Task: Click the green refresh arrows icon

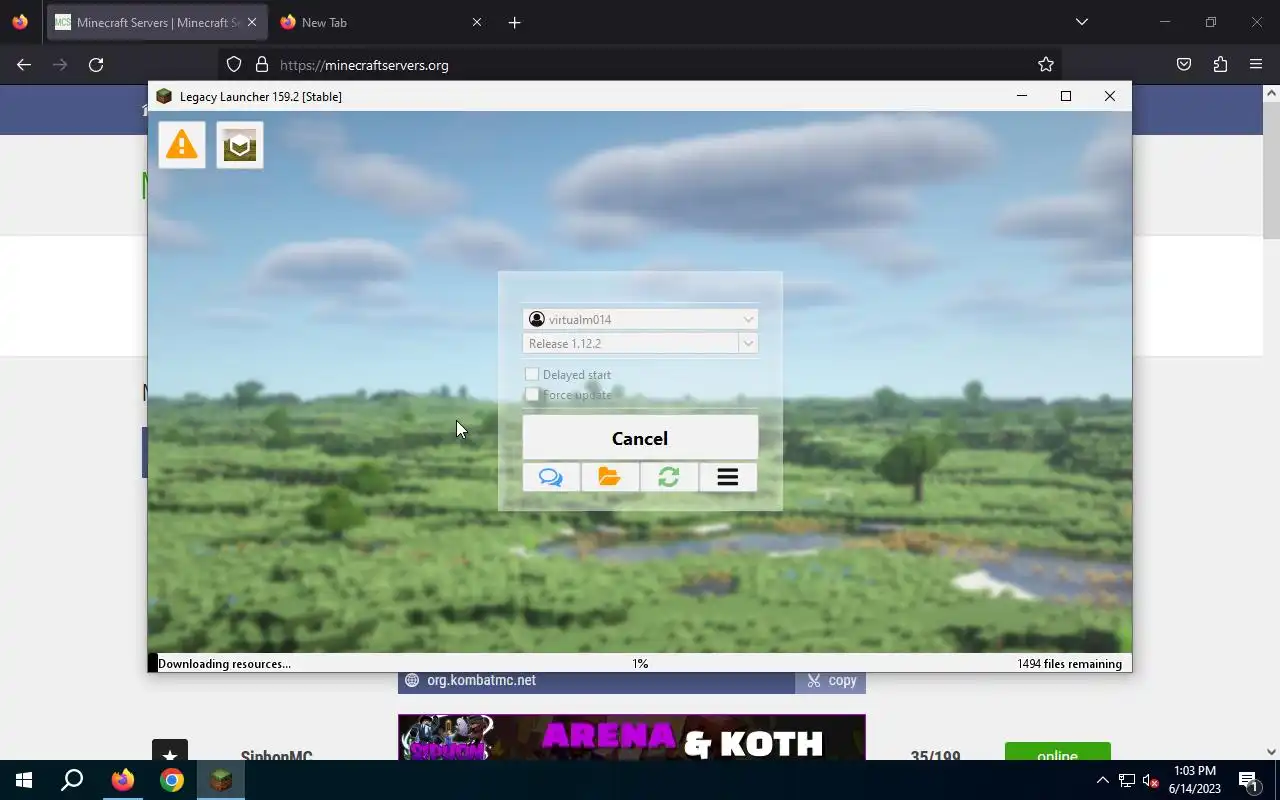Action: click(x=669, y=477)
